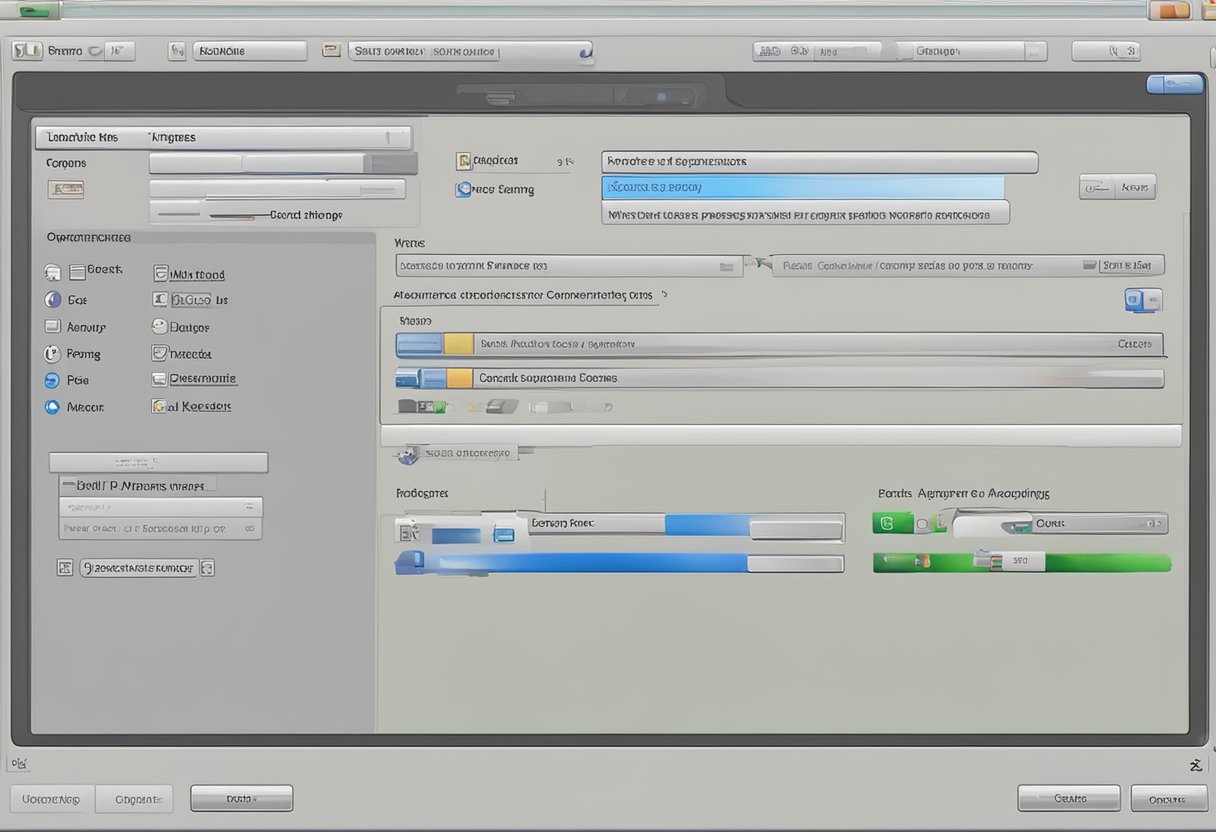1216x832 pixels.
Task: Click the yellow icon beside al Keedois
Action: (x=158, y=406)
